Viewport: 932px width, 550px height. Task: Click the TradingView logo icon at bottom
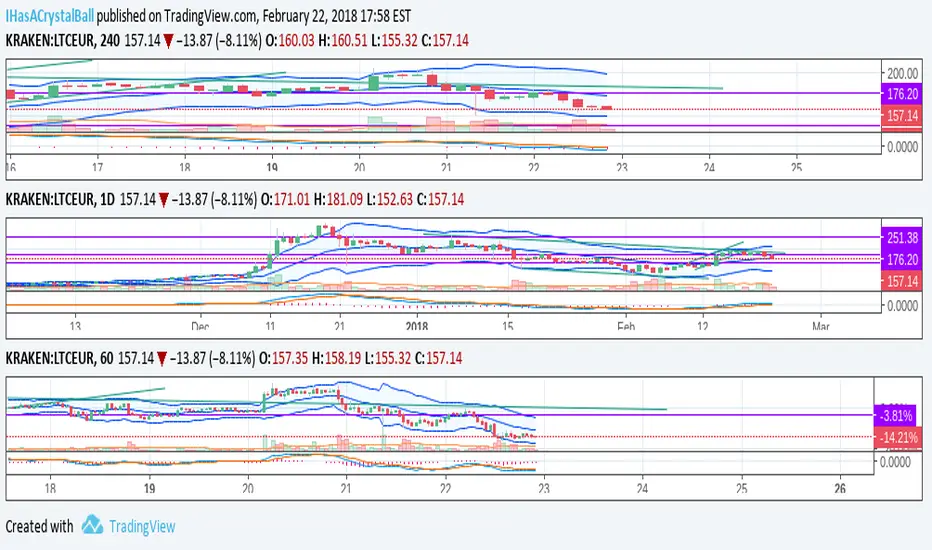92,524
